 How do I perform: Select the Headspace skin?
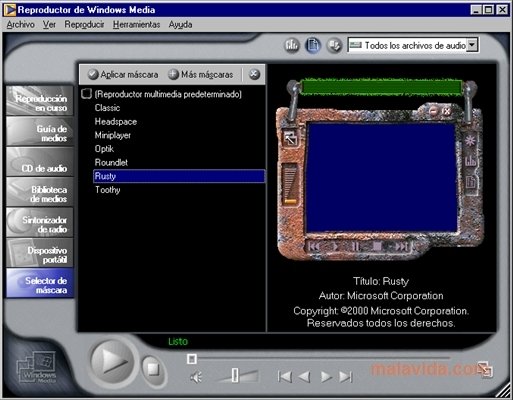(x=116, y=121)
